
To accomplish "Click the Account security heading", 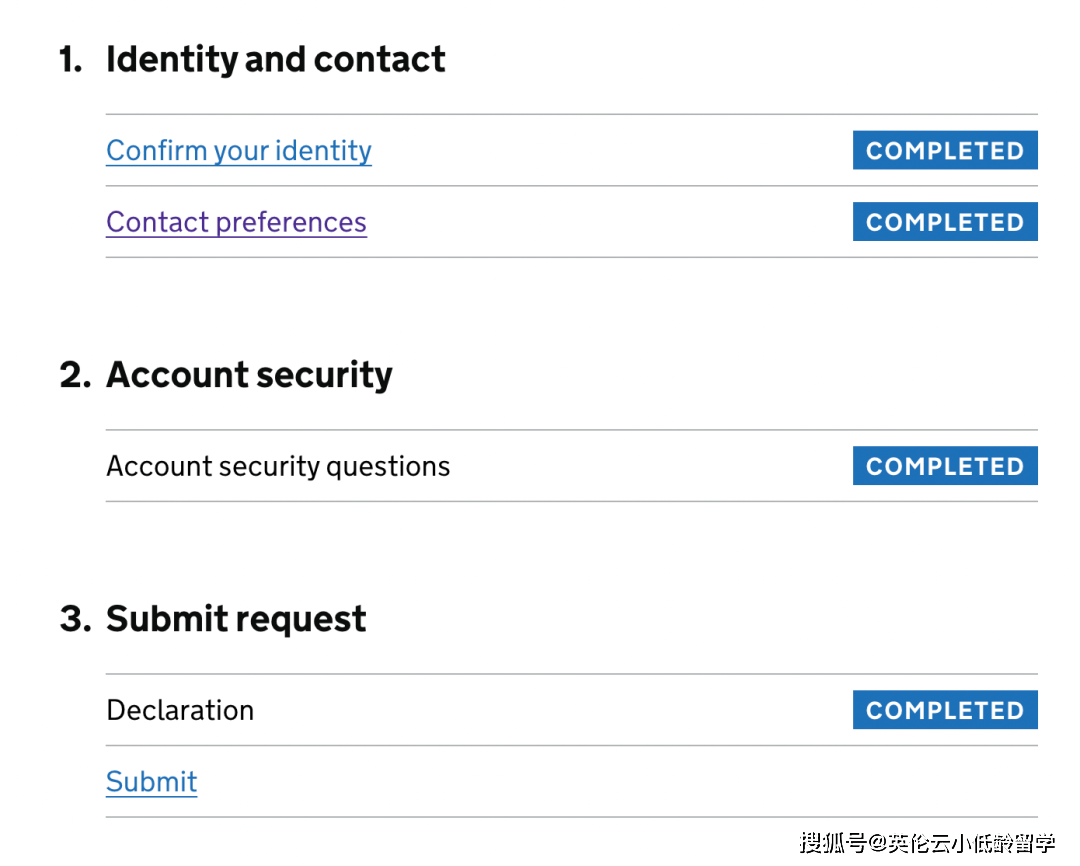I will 249,375.
